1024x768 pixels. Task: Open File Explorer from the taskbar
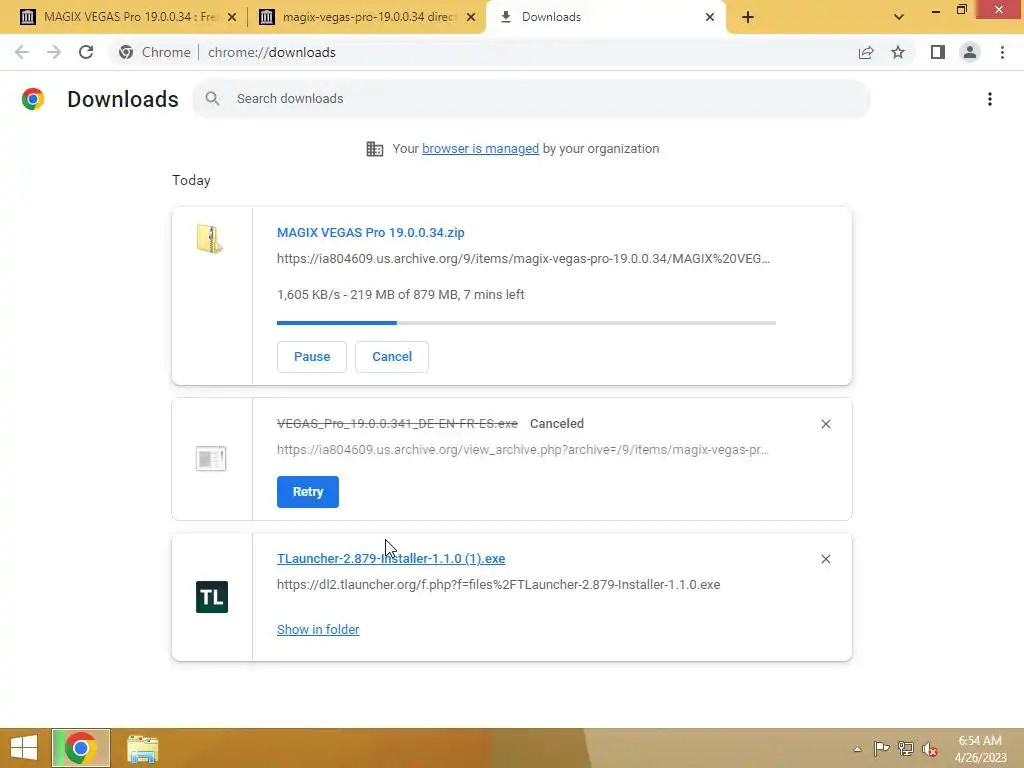click(142, 749)
